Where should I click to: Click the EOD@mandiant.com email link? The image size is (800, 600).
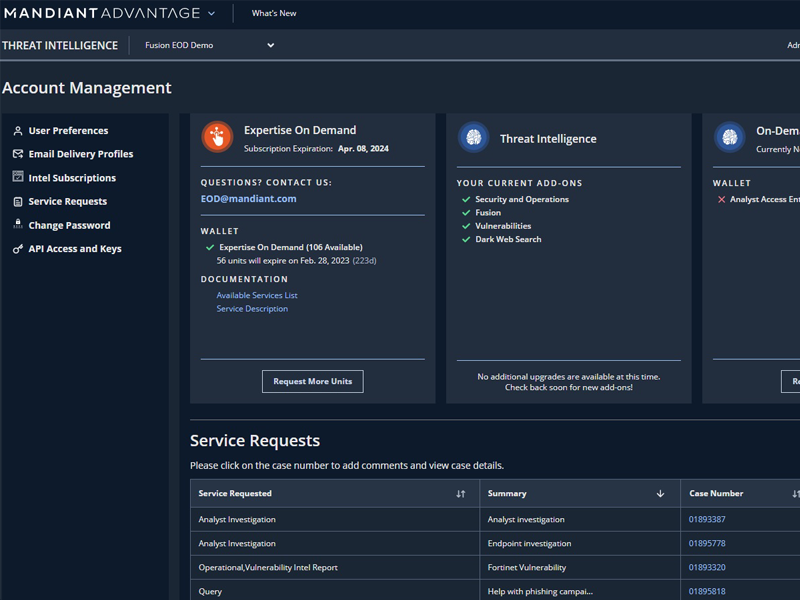tap(248, 199)
